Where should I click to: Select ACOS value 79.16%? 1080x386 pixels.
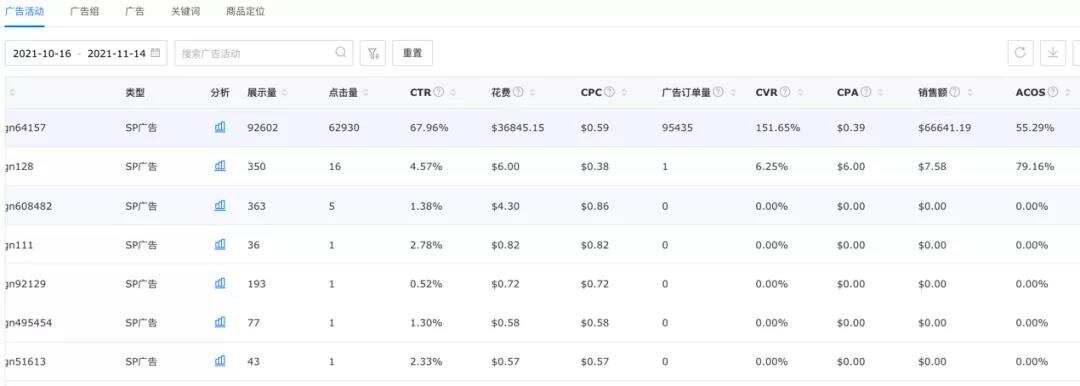(1035, 167)
